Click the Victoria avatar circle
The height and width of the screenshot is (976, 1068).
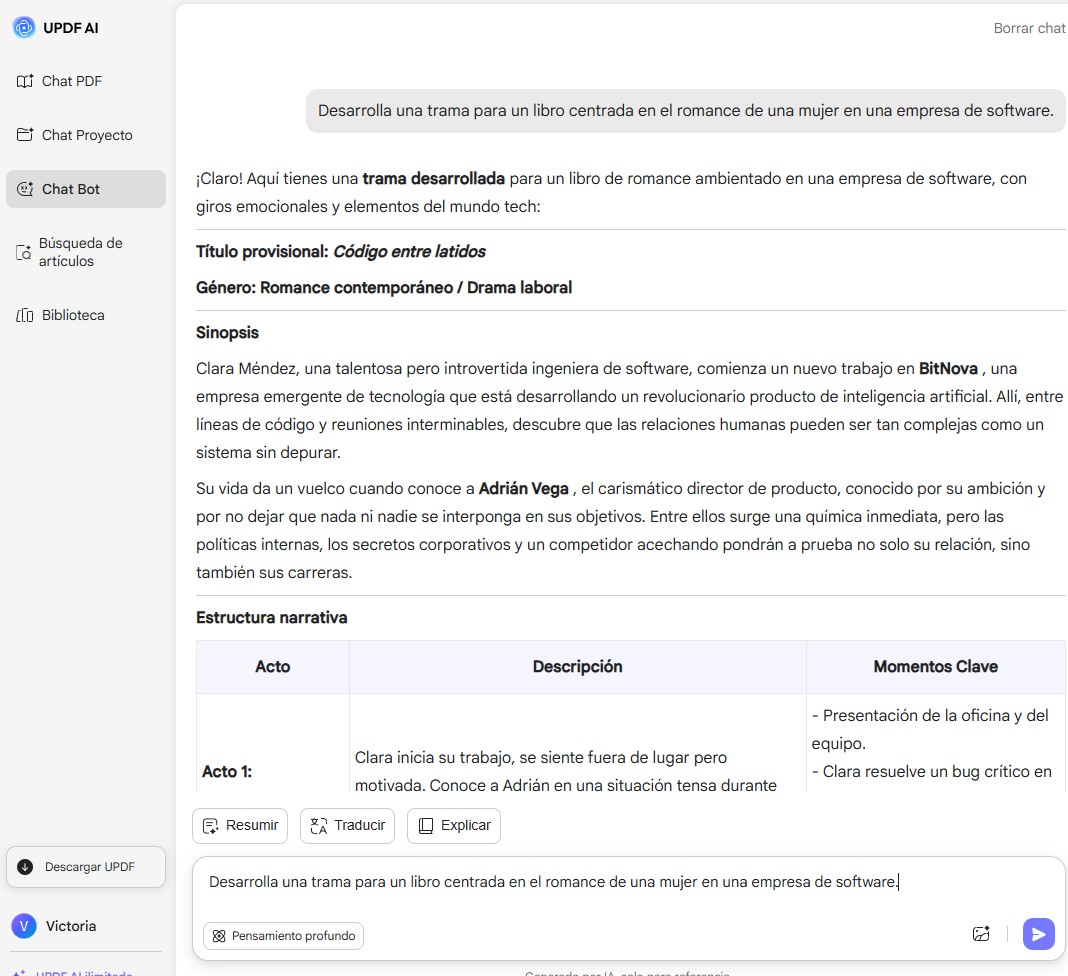24,926
